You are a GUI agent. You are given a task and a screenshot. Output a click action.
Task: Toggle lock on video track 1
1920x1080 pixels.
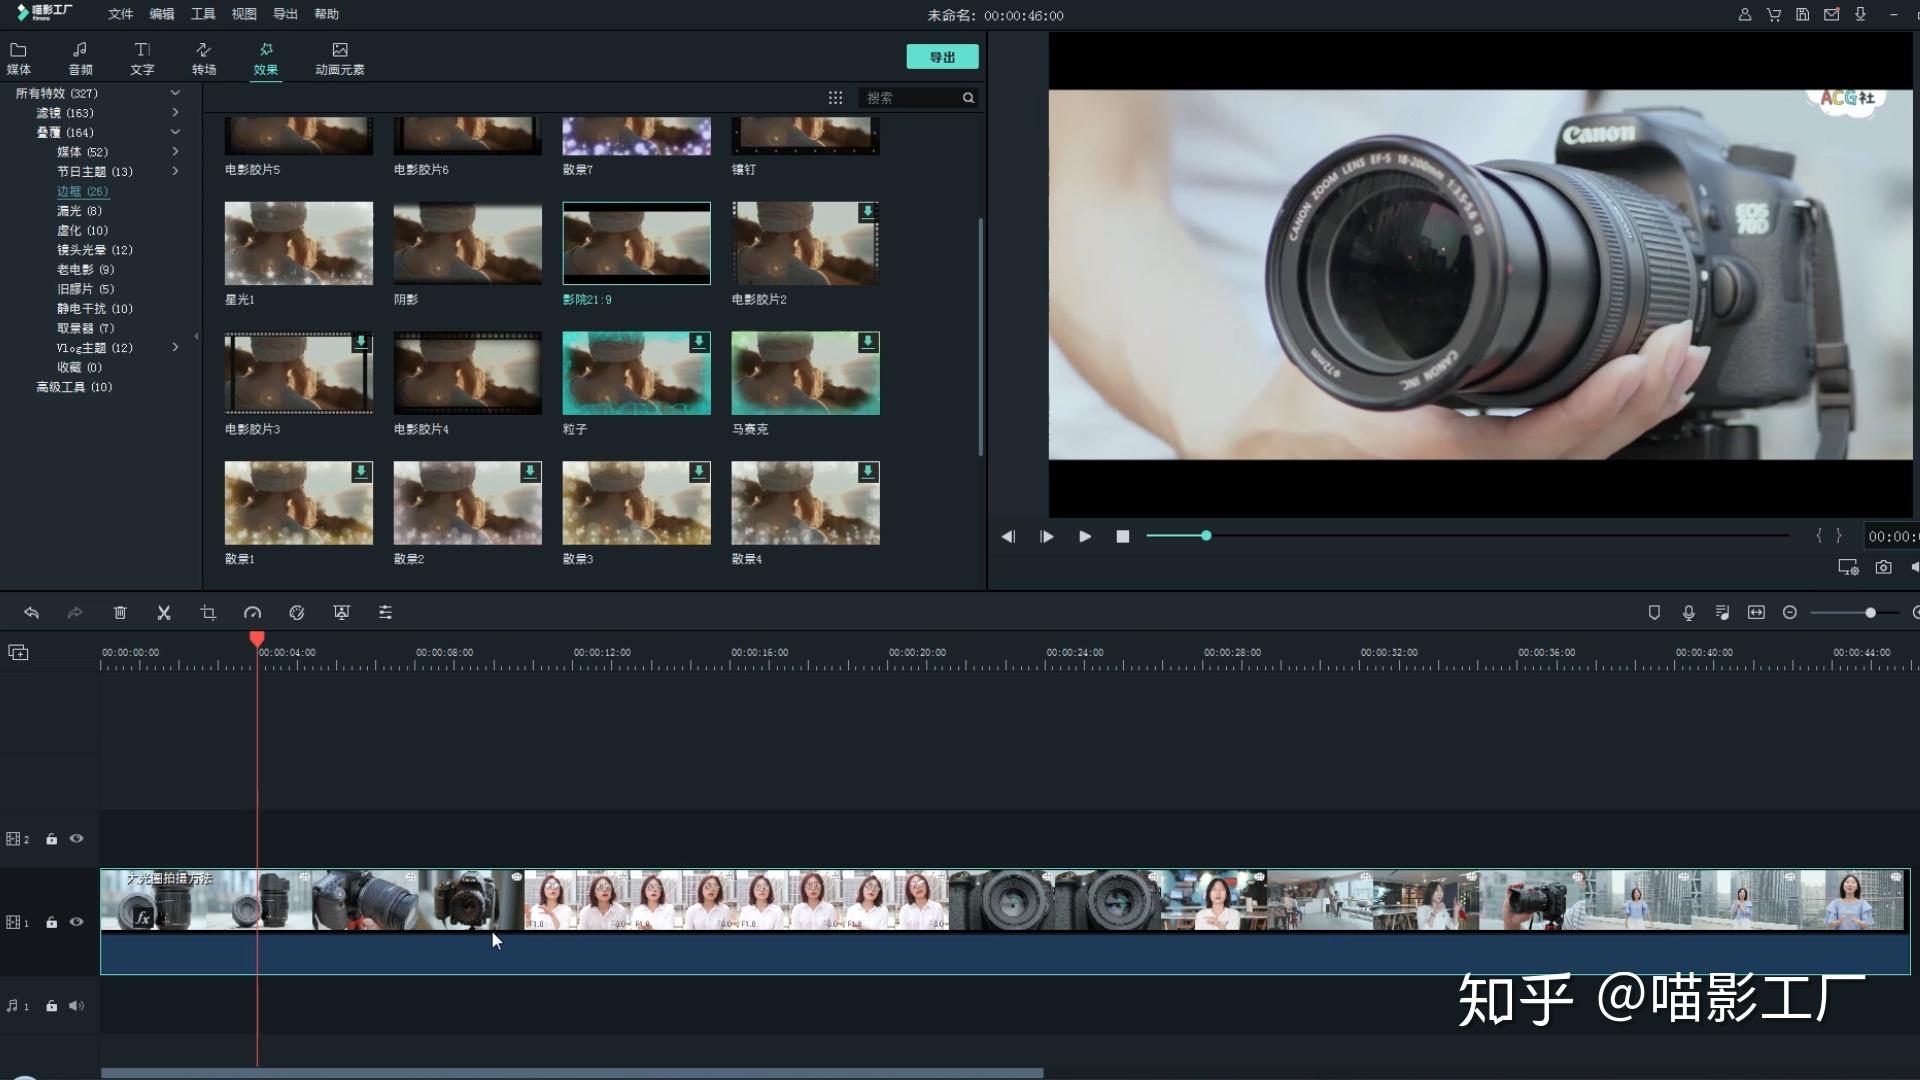(51, 922)
